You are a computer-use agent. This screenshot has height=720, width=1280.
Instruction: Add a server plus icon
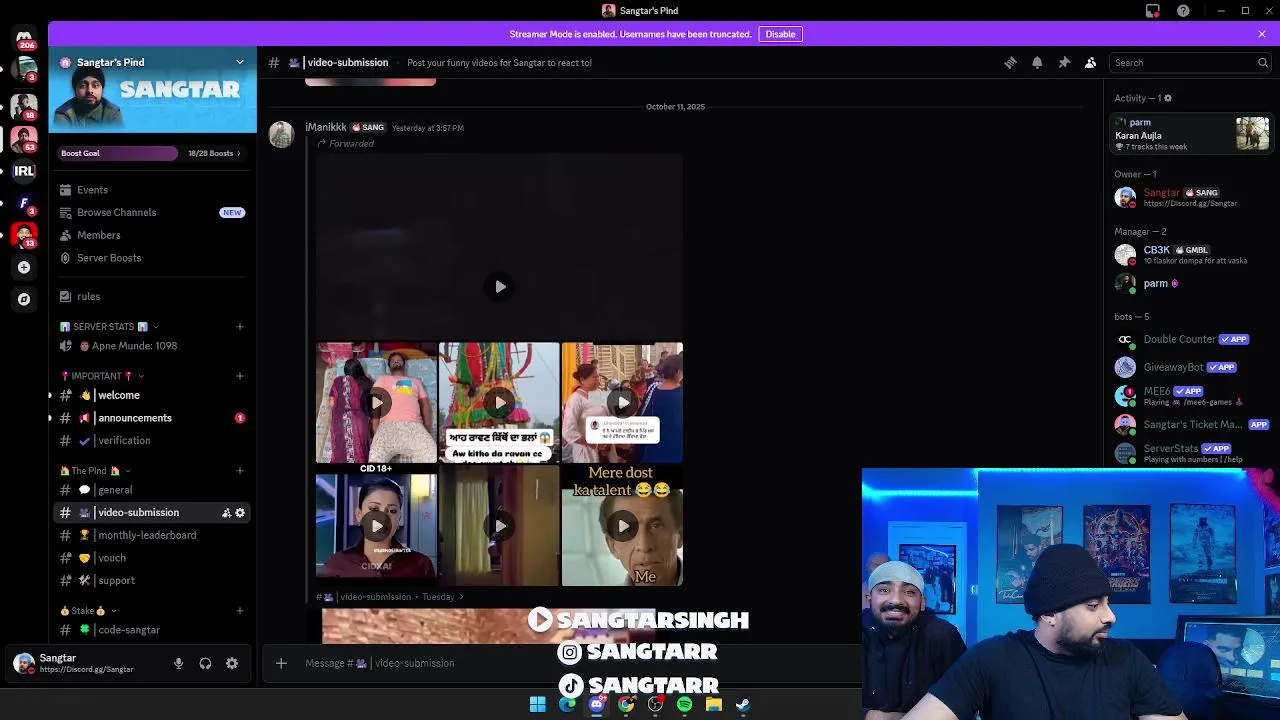[24, 267]
